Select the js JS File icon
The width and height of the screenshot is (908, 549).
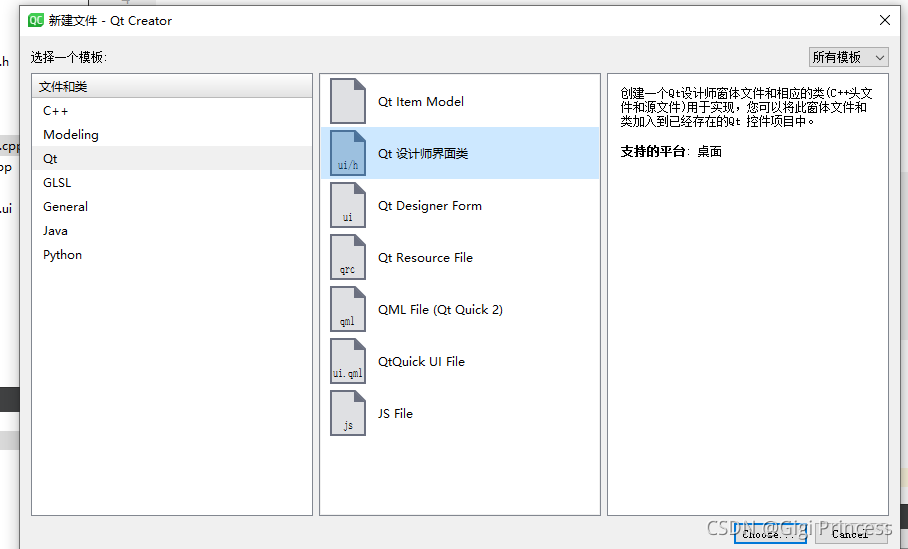coord(348,413)
